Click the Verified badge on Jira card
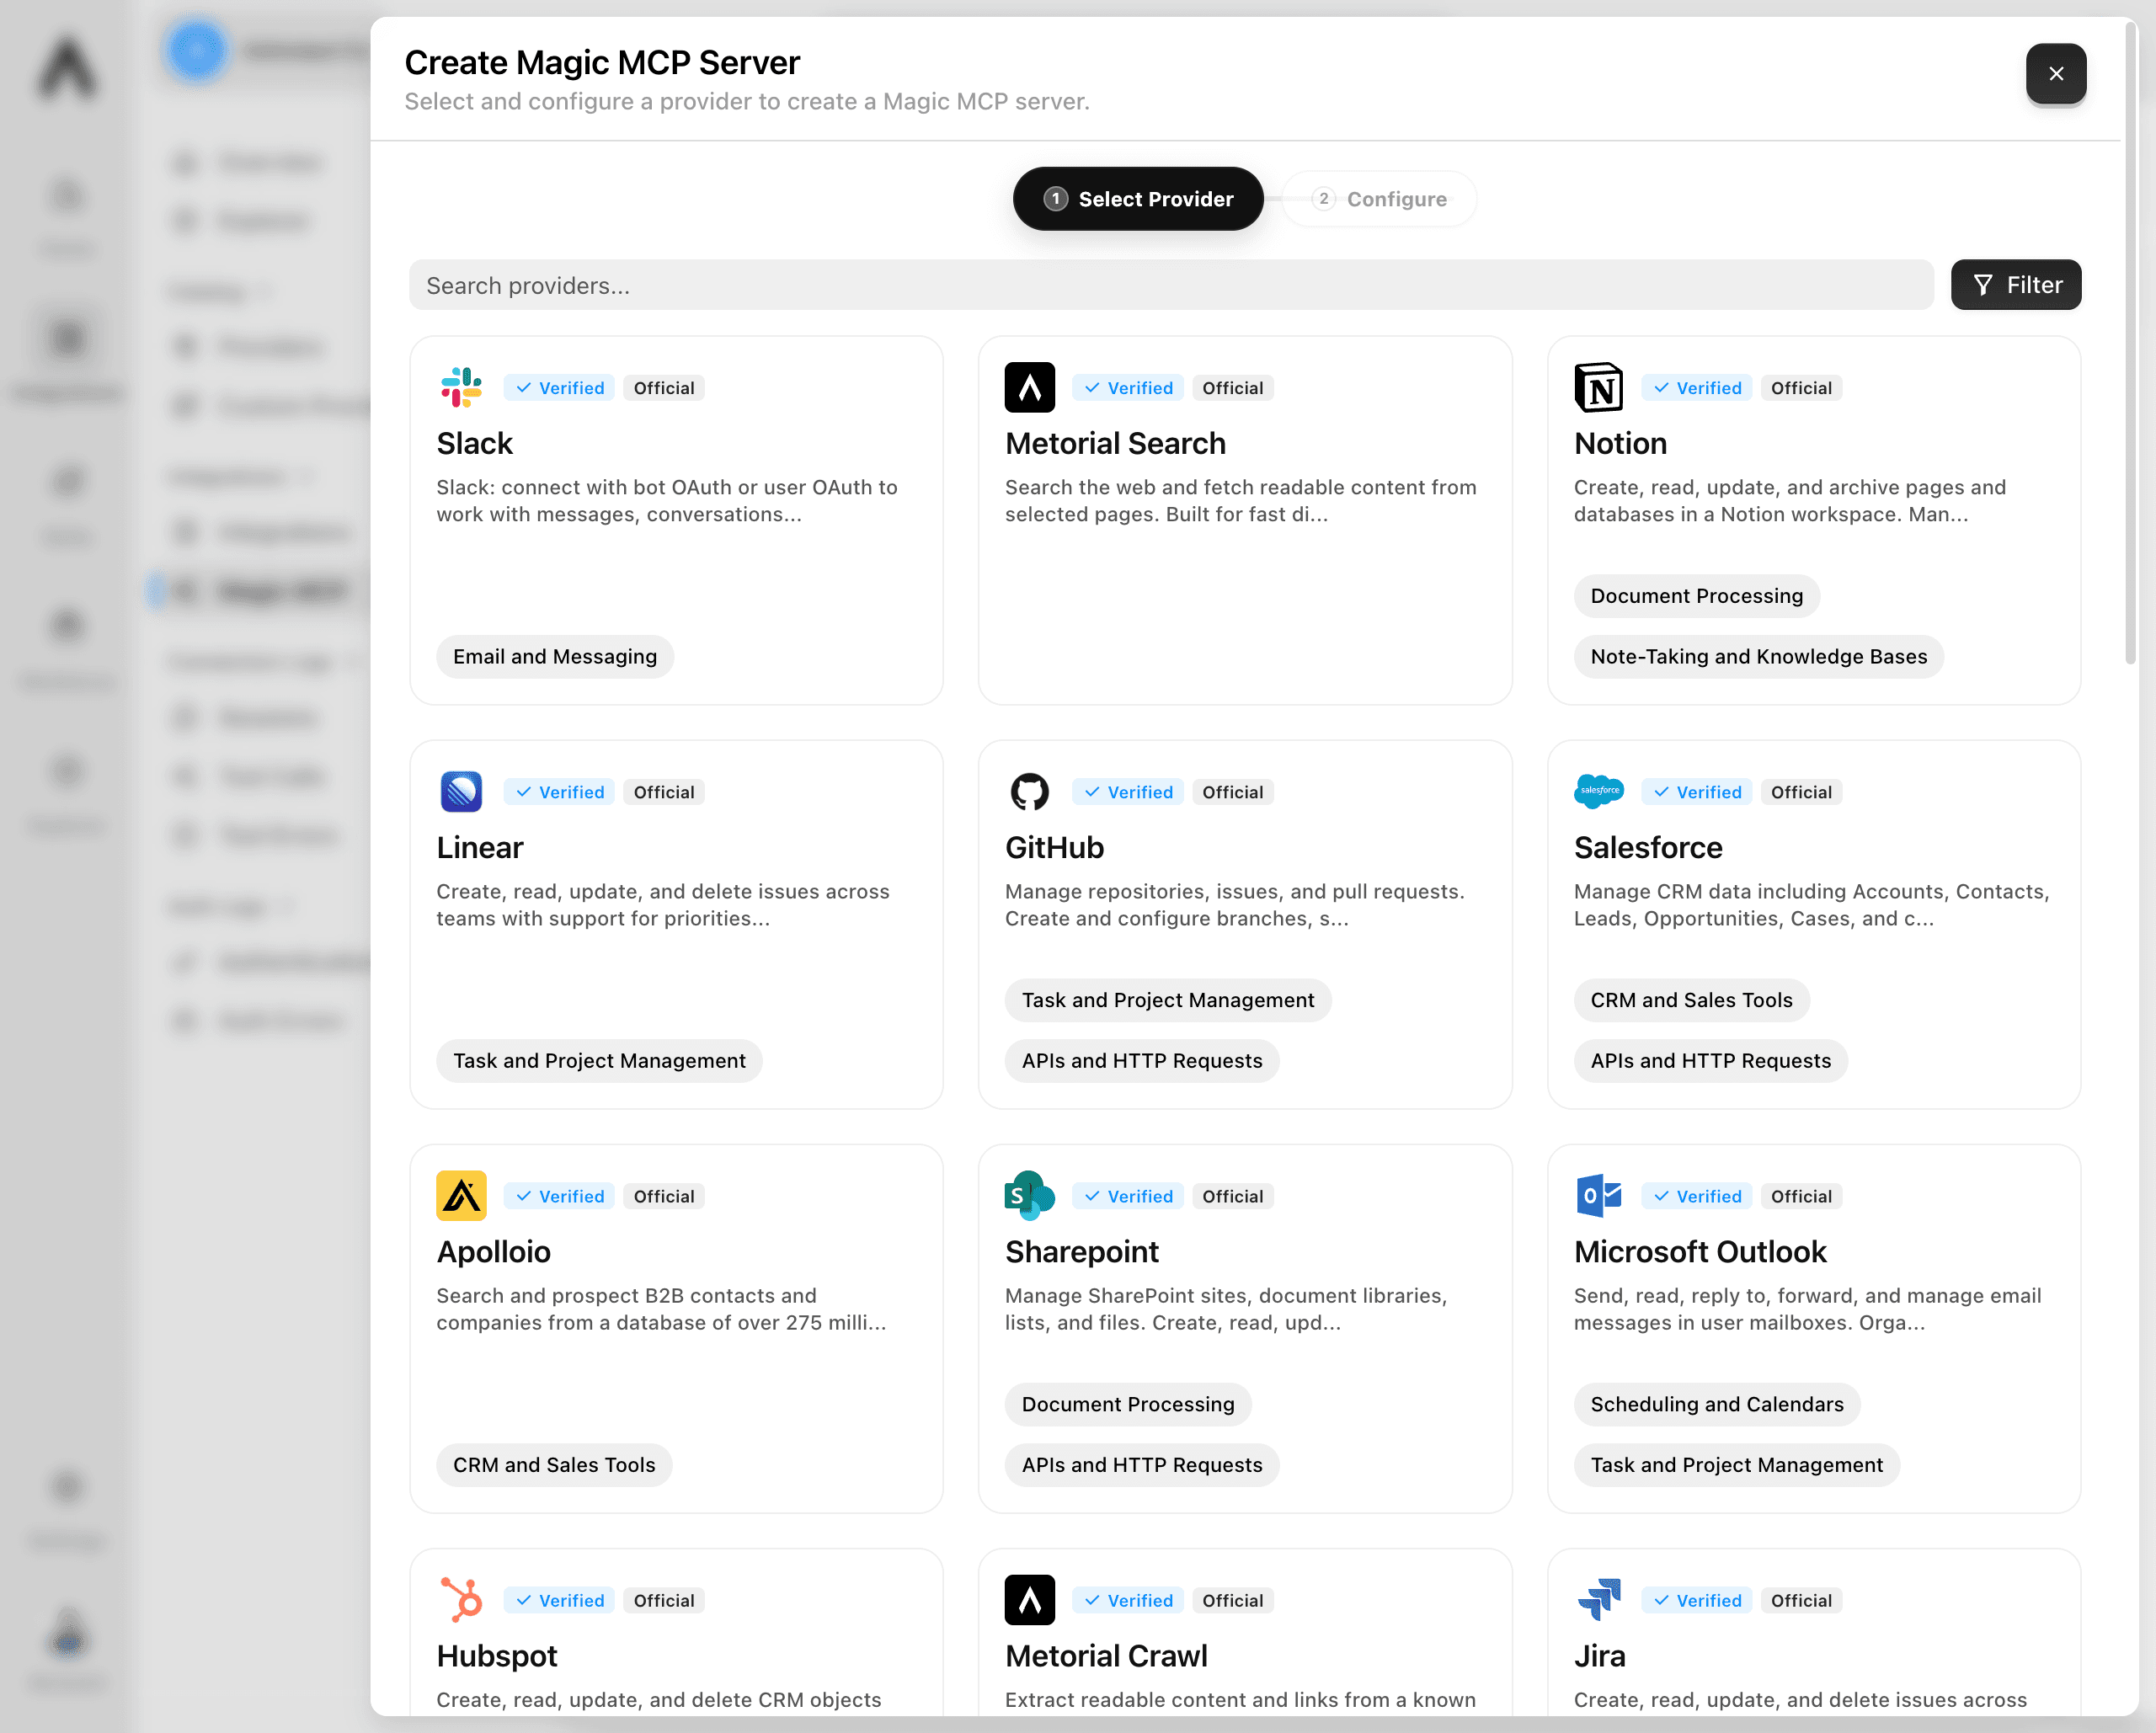 1696,1599
